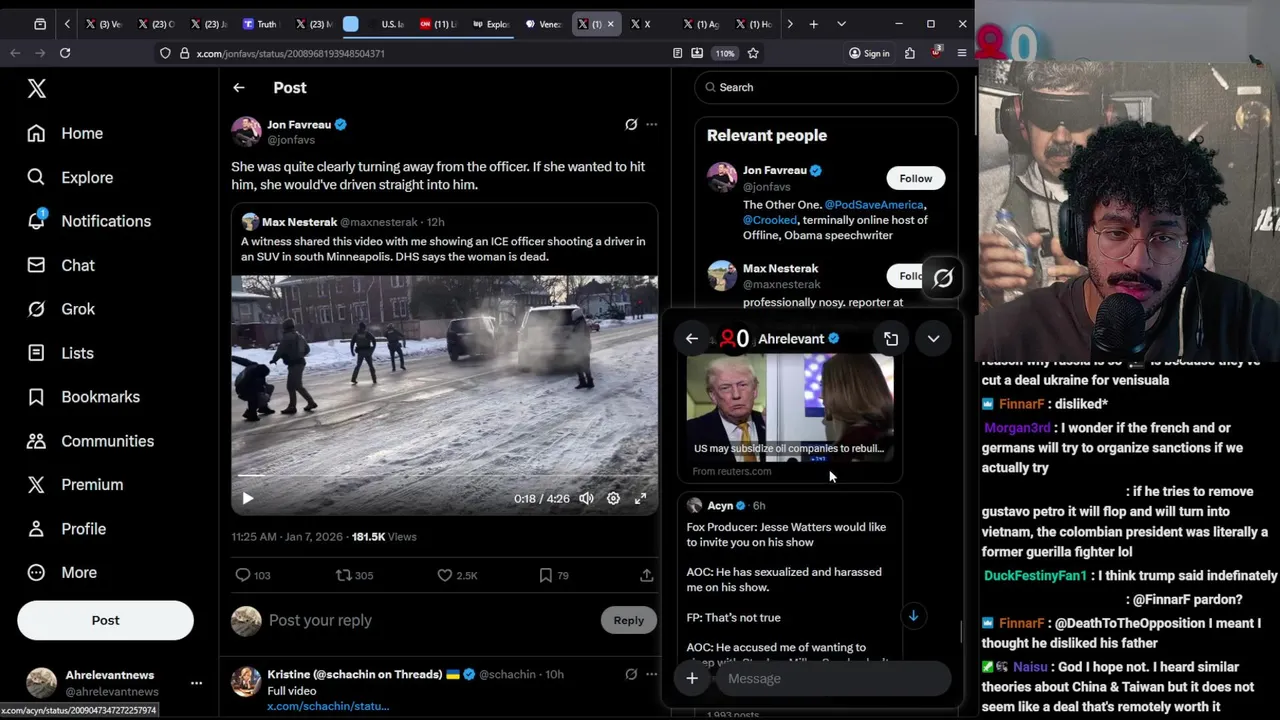Click the floating Grok slash icon
Screen dimensions: 1280x720
tap(943, 279)
